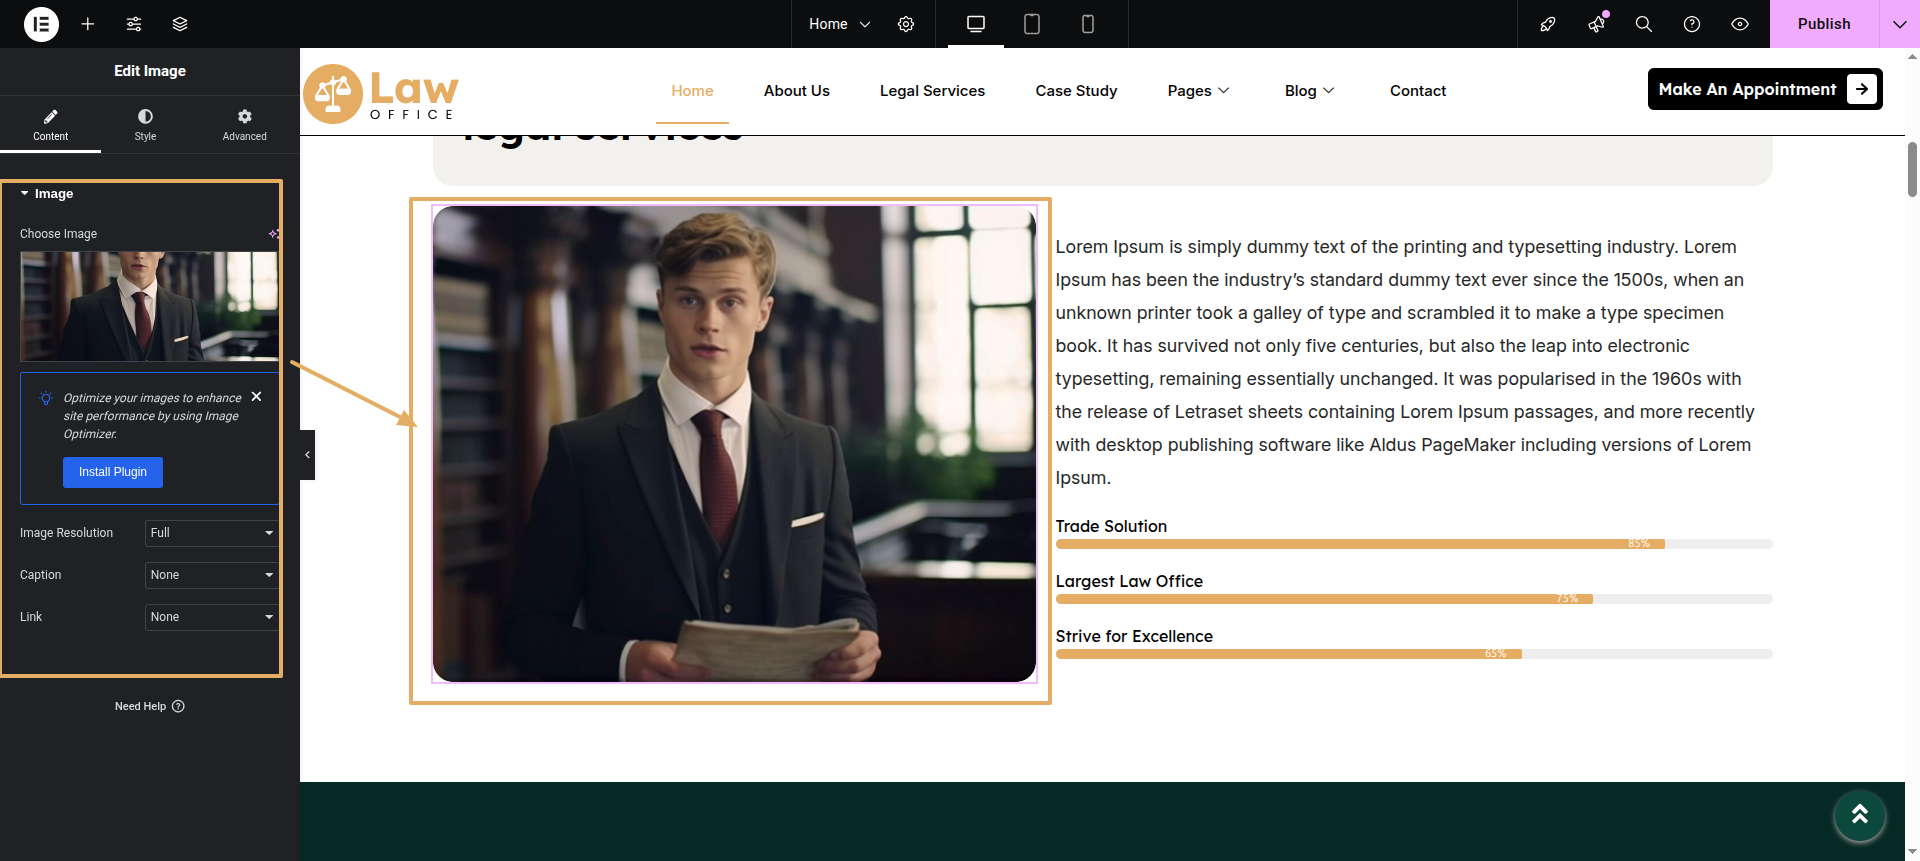Image resolution: width=1920 pixels, height=861 pixels.
Task: Expand the Publish options arrow
Action: 1899,24
